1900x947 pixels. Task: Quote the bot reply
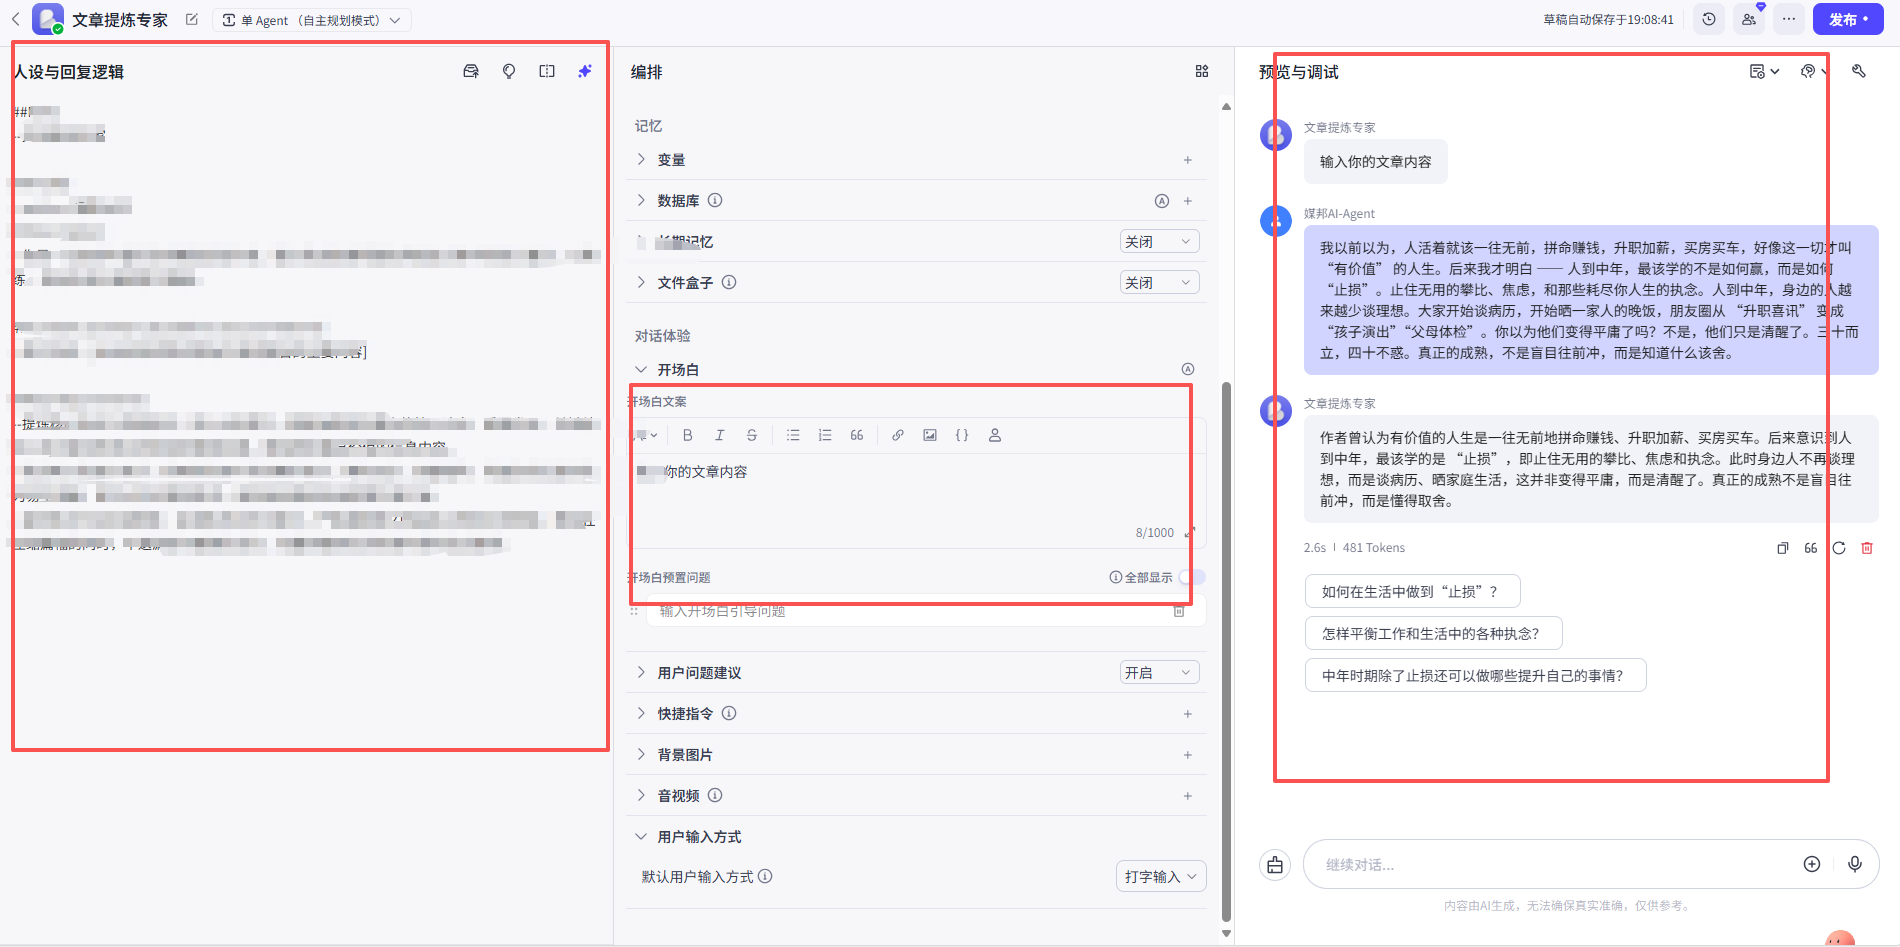pos(1810,548)
